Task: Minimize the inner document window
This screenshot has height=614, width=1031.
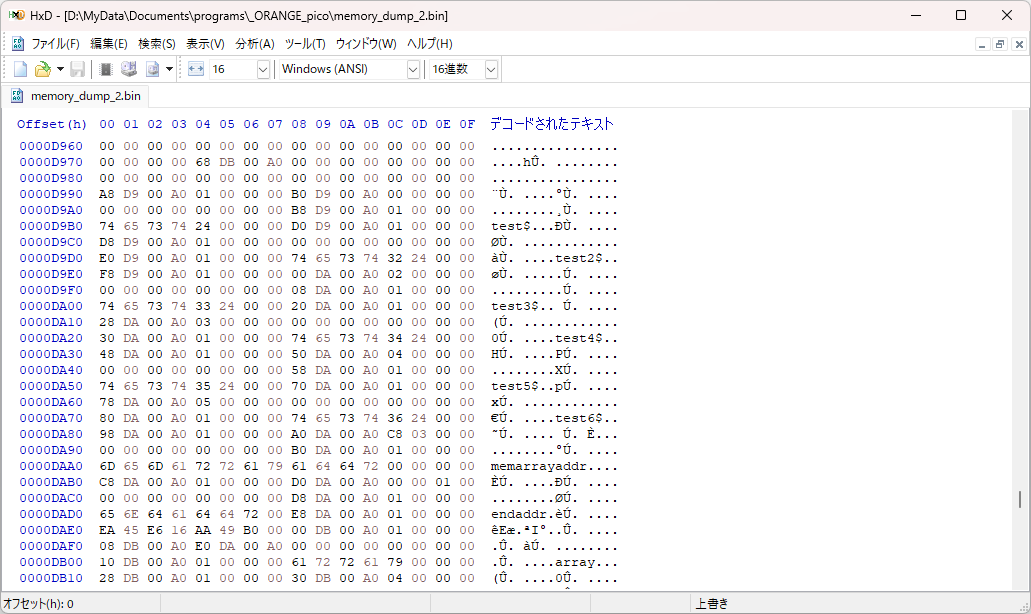Action: (x=982, y=44)
